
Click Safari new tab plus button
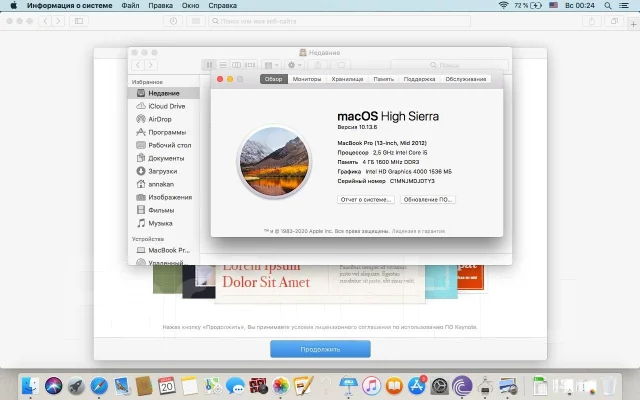coord(633,24)
